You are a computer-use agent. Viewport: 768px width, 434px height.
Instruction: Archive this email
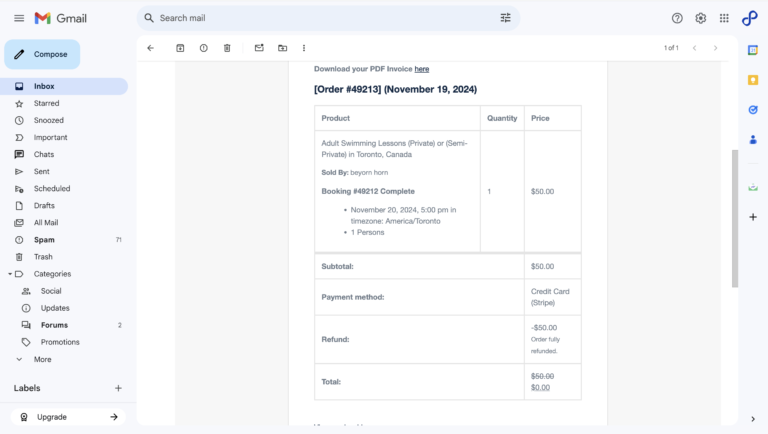click(x=180, y=48)
